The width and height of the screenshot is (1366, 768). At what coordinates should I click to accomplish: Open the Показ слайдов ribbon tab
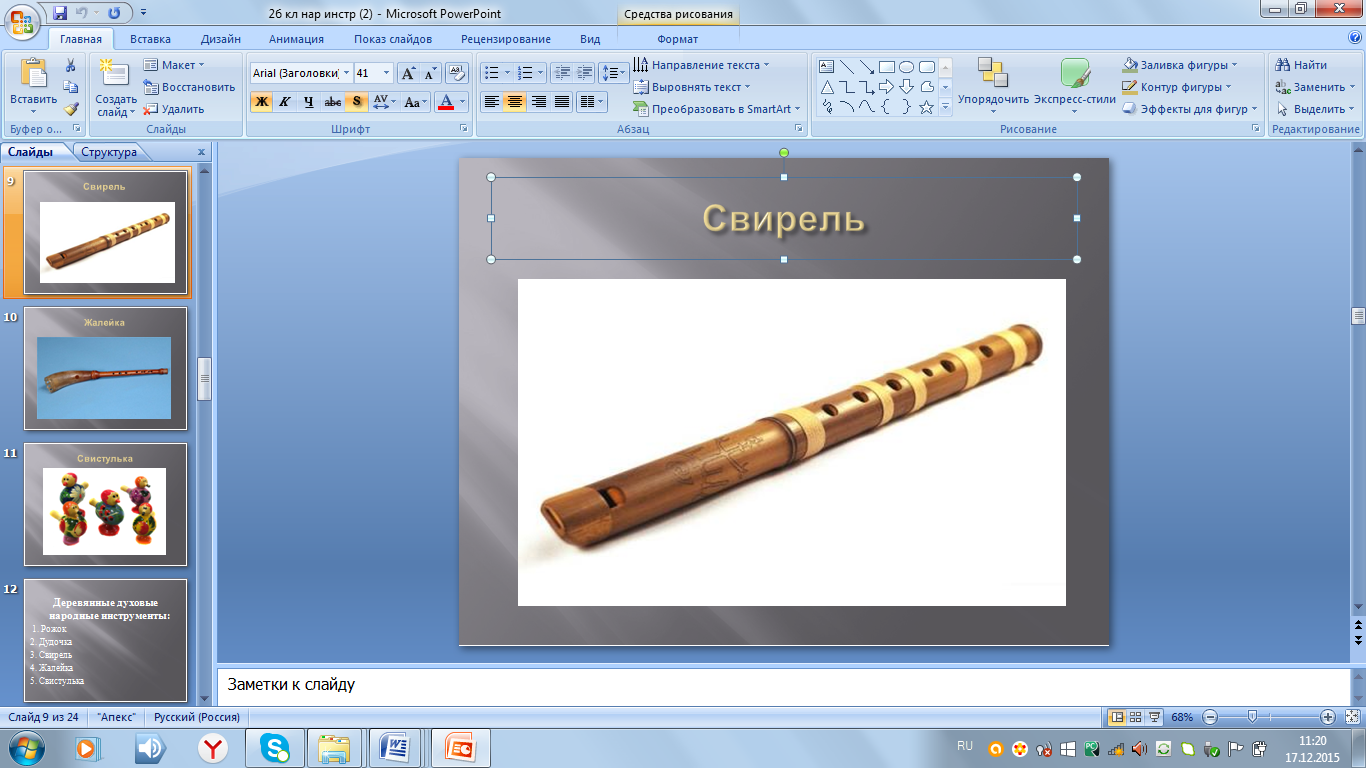(x=393, y=39)
